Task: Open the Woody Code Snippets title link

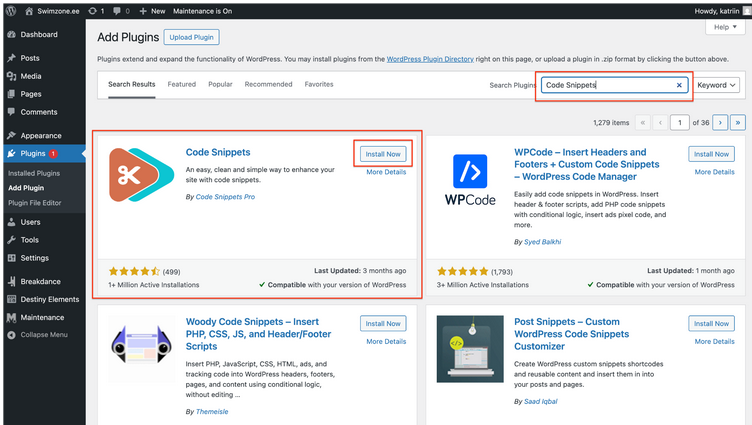Action: (258, 334)
